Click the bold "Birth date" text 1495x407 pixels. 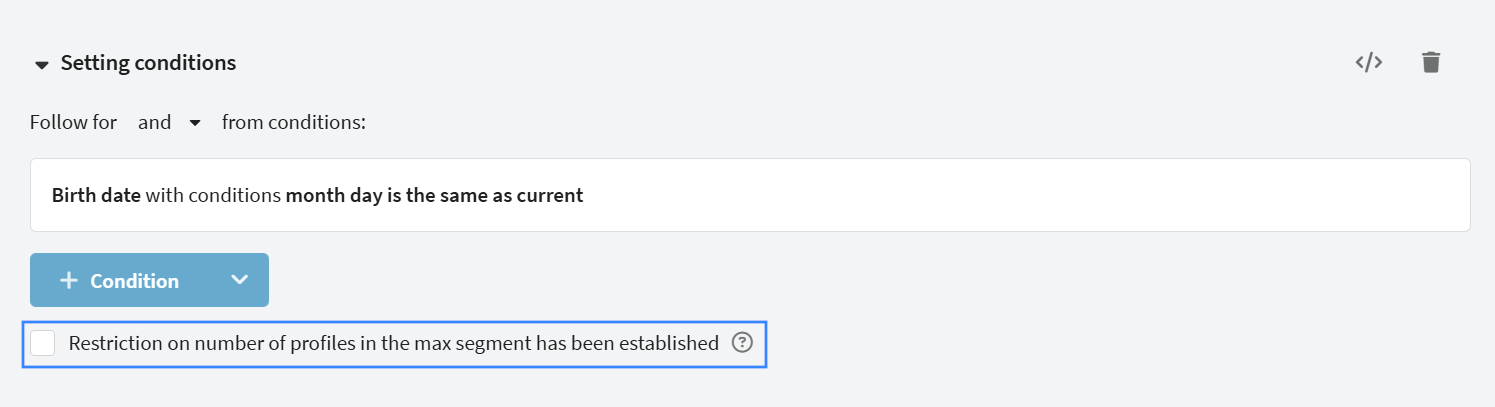96,195
